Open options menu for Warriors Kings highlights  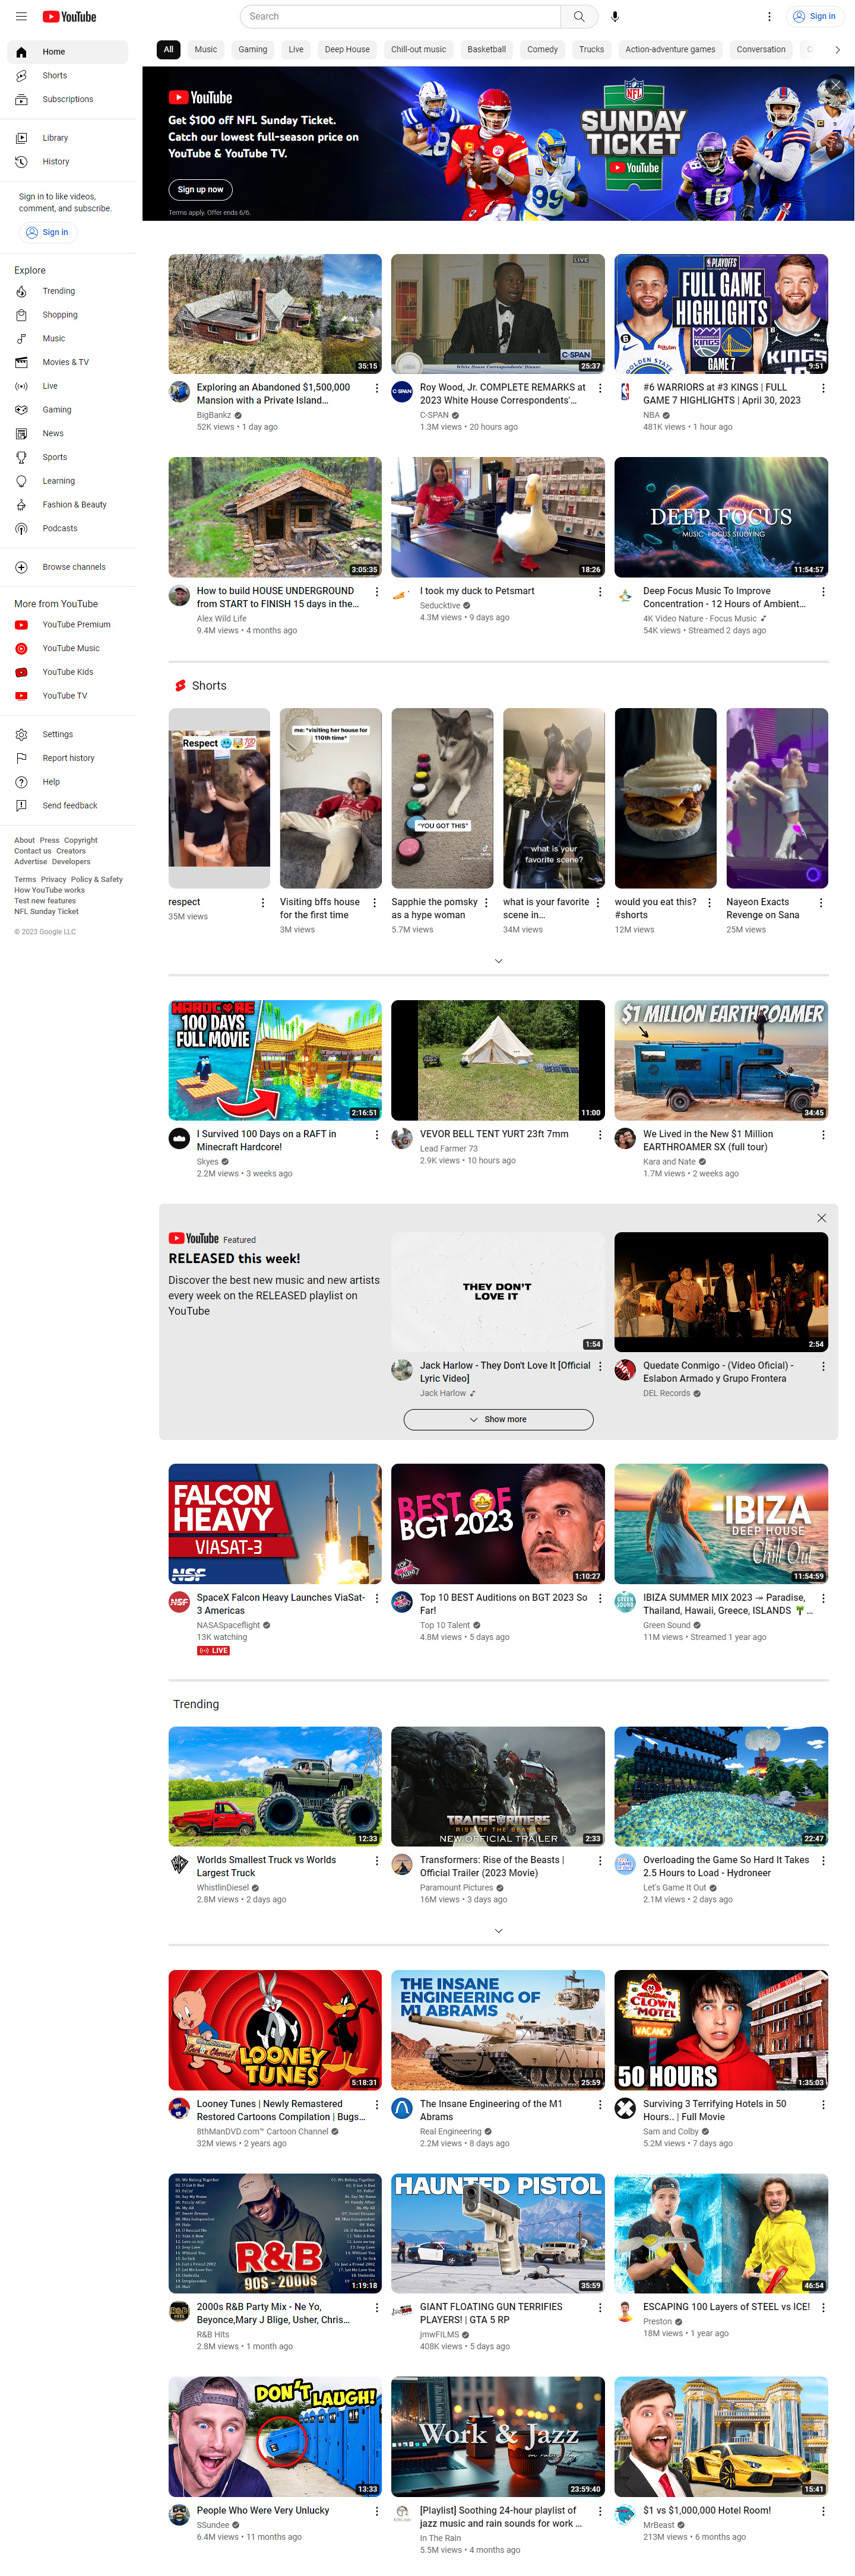(823, 388)
